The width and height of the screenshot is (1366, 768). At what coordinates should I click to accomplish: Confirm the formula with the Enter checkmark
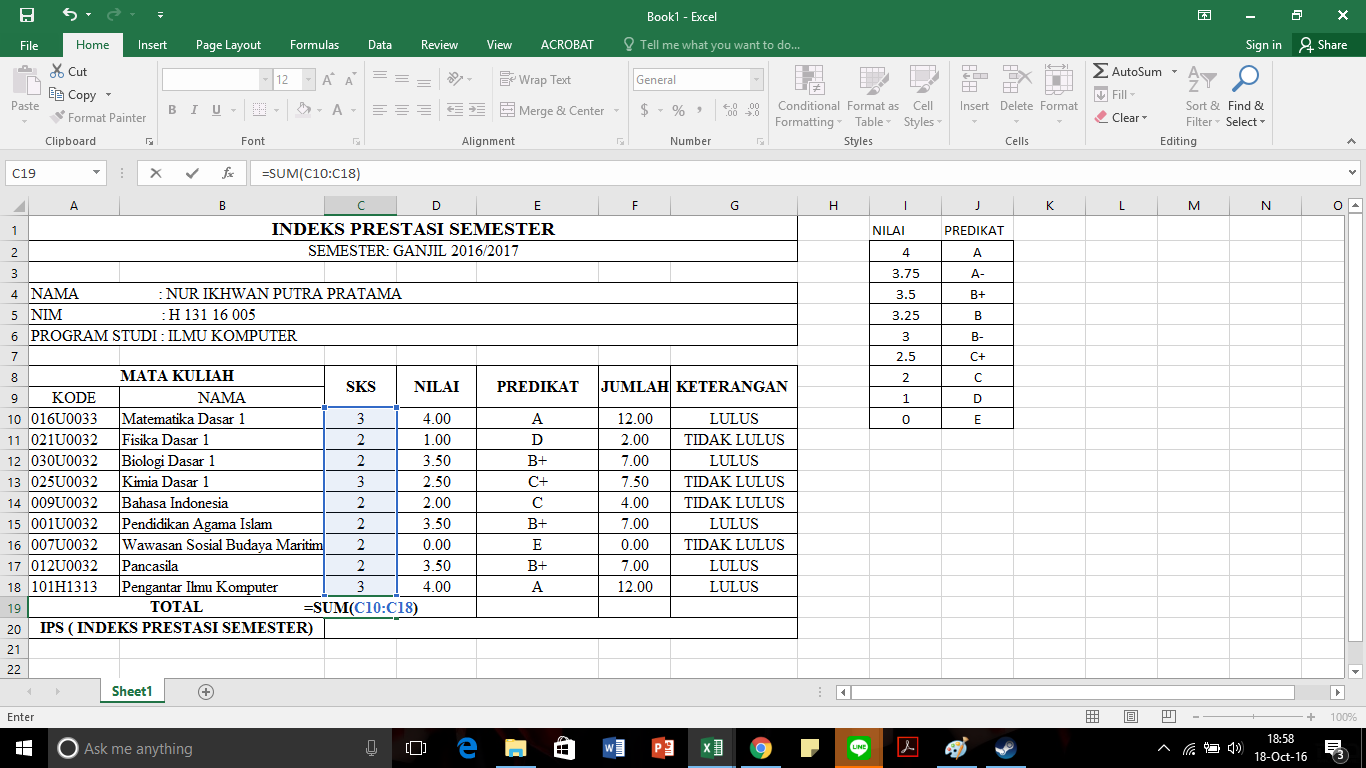(x=191, y=172)
